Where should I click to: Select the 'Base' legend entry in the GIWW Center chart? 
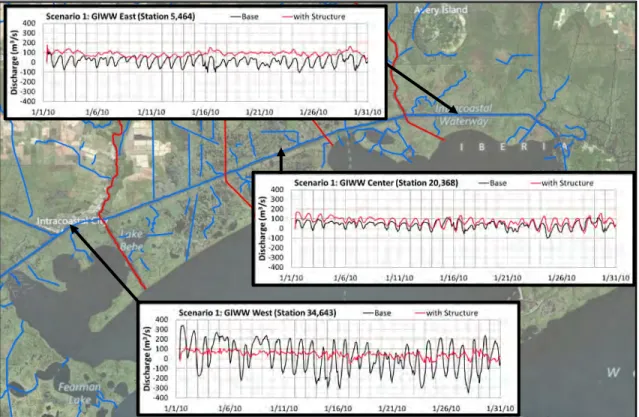pos(493,183)
